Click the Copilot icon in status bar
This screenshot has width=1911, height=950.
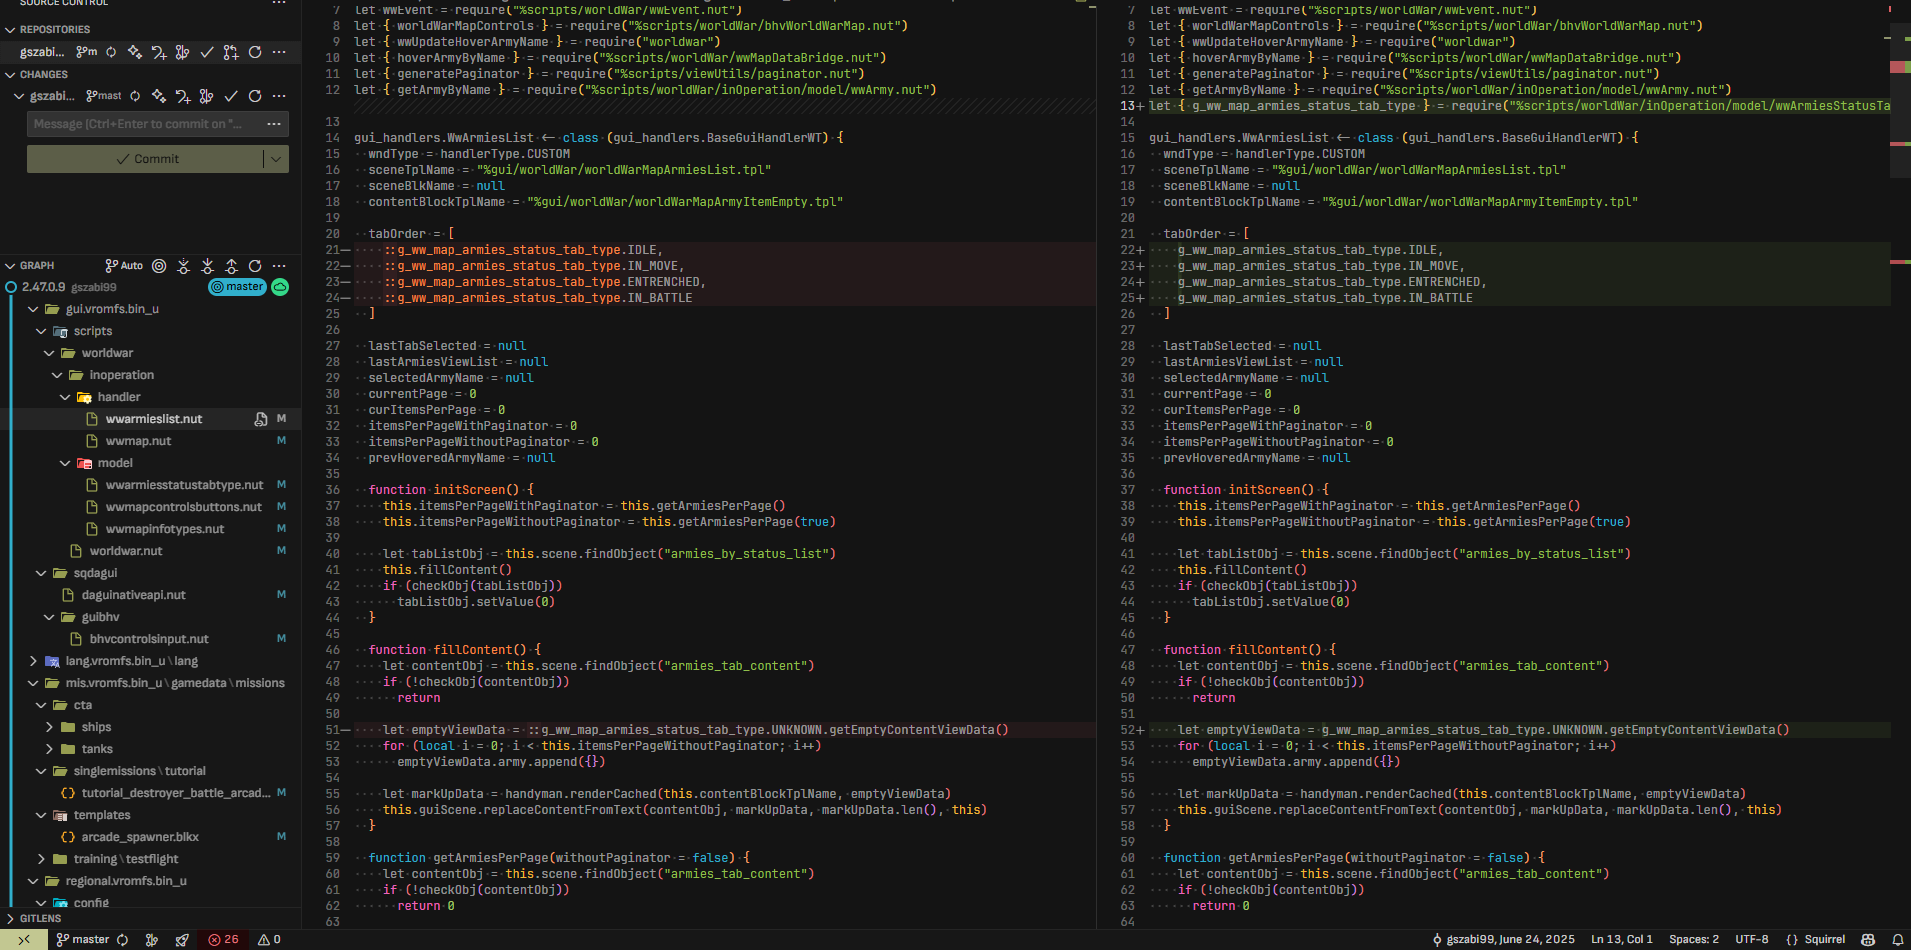1868,940
